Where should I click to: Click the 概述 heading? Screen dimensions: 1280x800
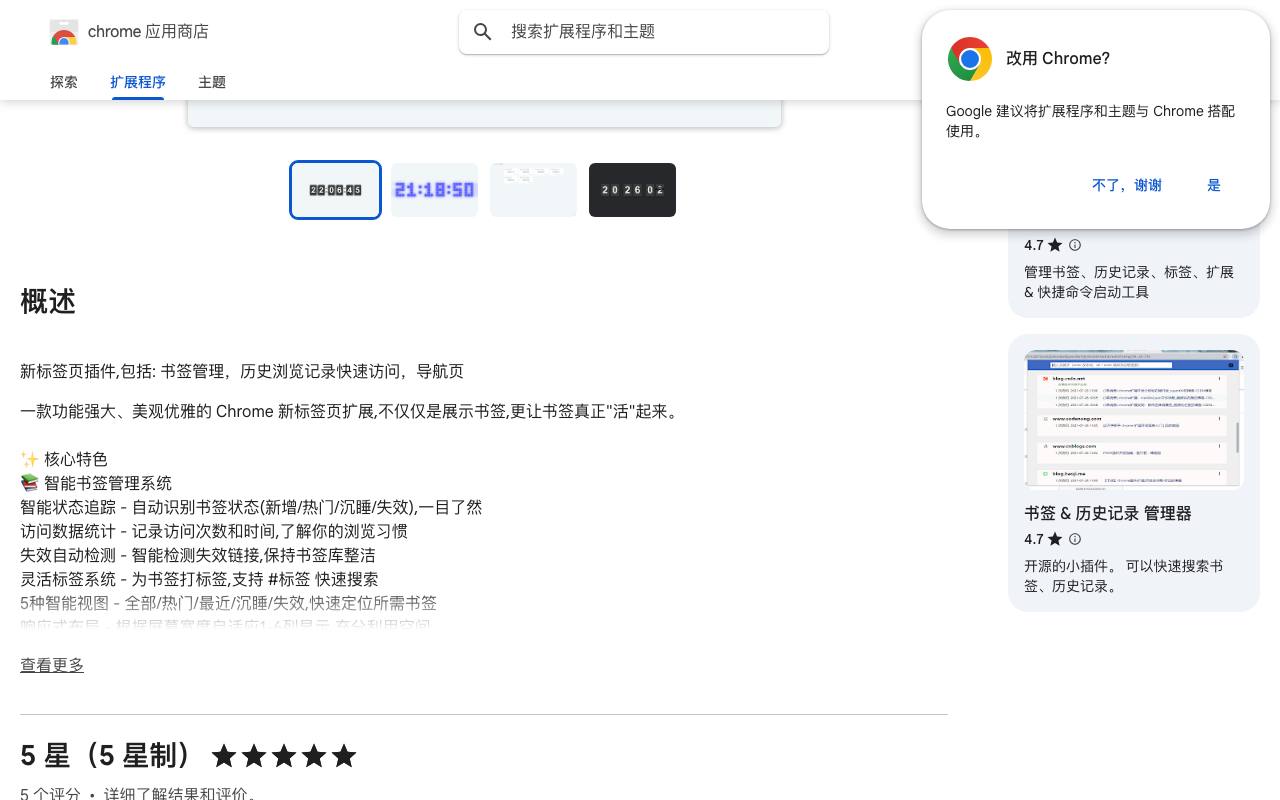pos(48,301)
